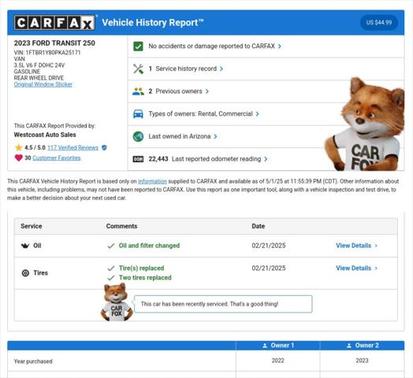Click the globe icon beside Last owned in Arizona
413x378 pixels.
(138, 136)
